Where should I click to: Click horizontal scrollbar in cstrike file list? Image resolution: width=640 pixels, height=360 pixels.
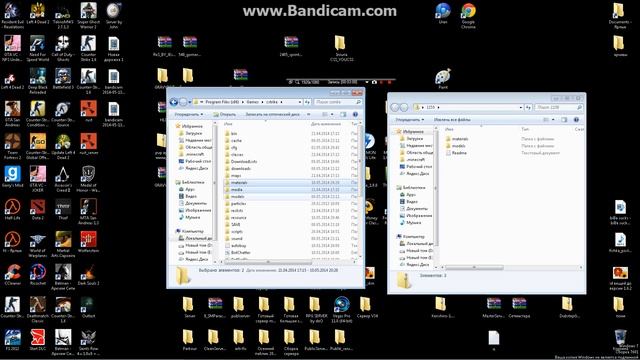tap(269, 262)
